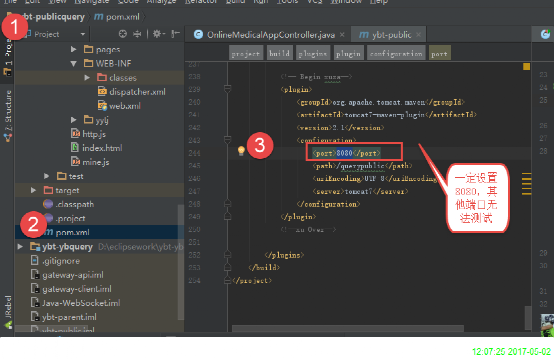The image size is (554, 360).
Task: Expand the test folder arrow
Action: tap(46, 176)
